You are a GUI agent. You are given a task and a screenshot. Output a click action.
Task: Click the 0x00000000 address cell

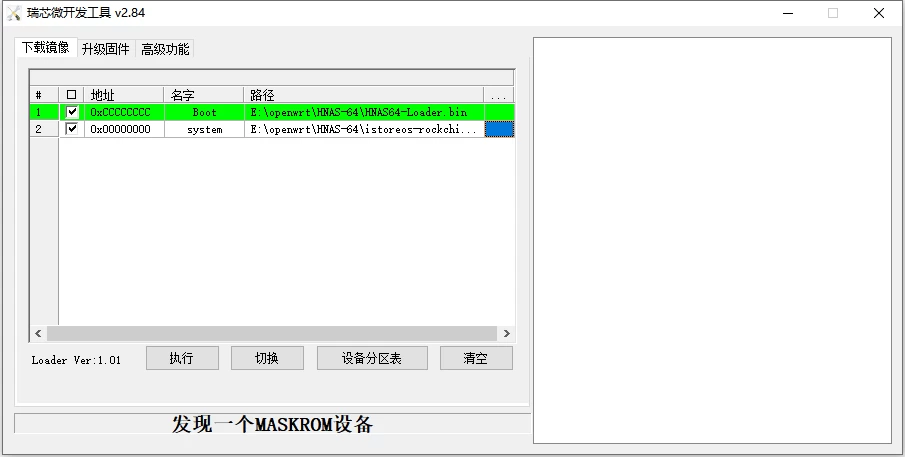pos(124,129)
